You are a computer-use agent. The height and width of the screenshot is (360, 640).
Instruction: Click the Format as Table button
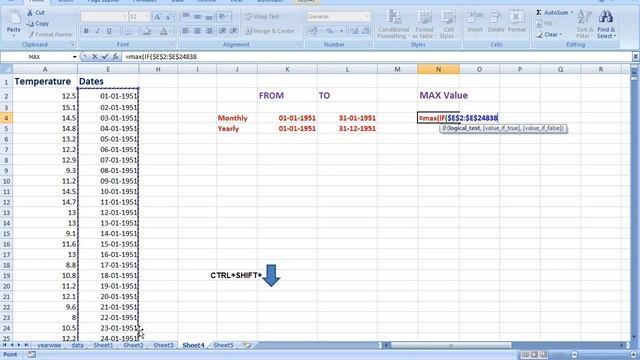[x=424, y=24]
